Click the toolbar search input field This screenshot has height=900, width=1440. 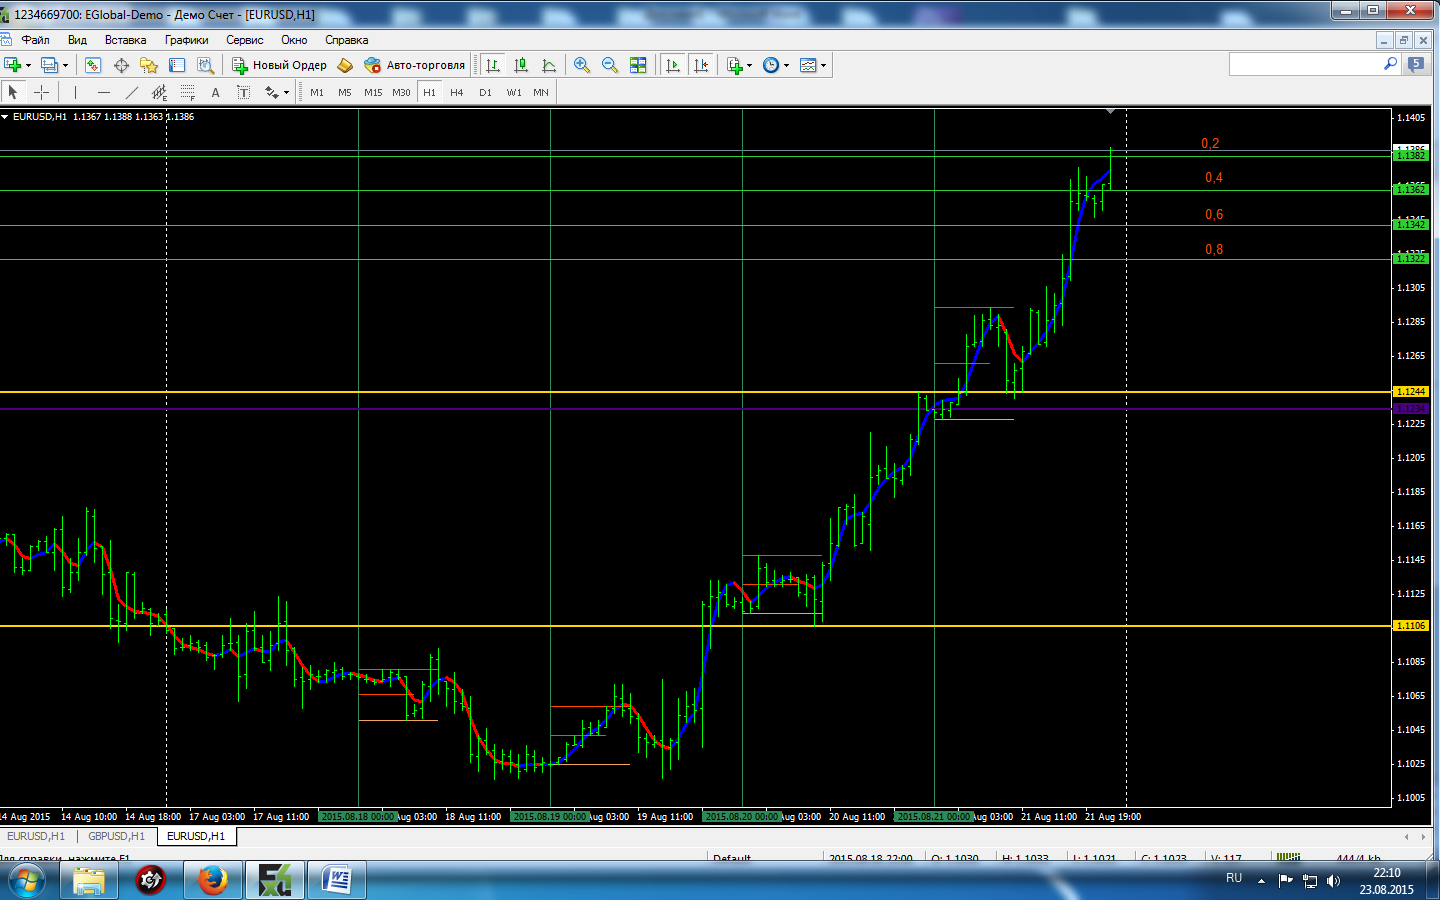coord(1304,64)
